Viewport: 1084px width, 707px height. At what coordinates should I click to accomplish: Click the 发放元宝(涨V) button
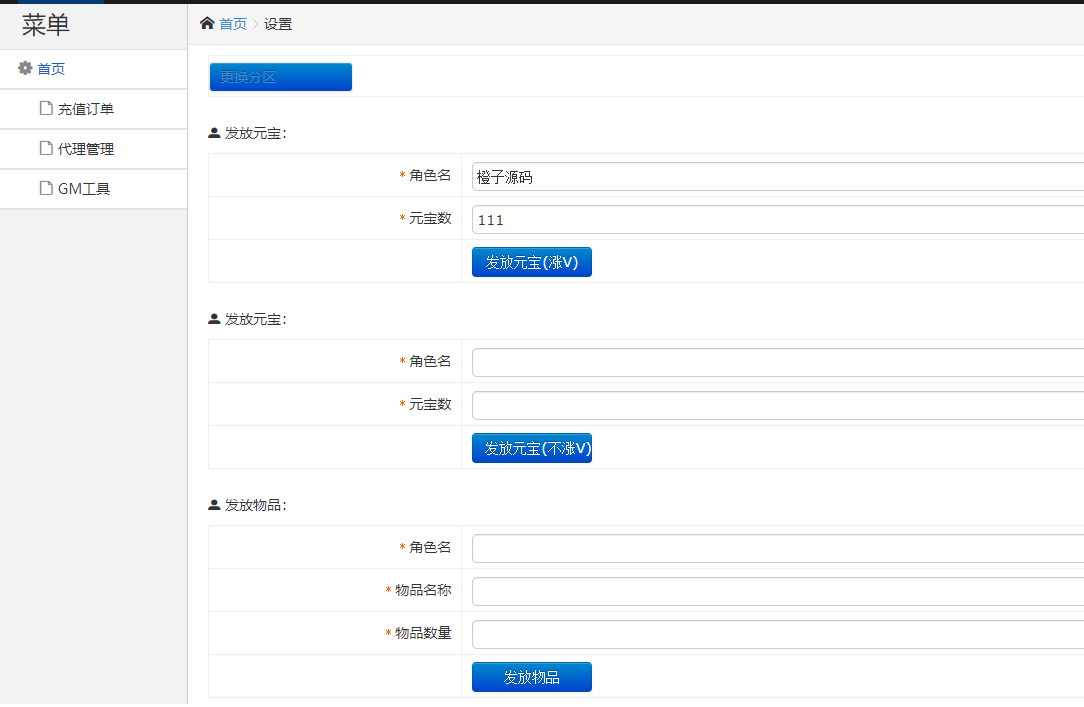click(531, 262)
